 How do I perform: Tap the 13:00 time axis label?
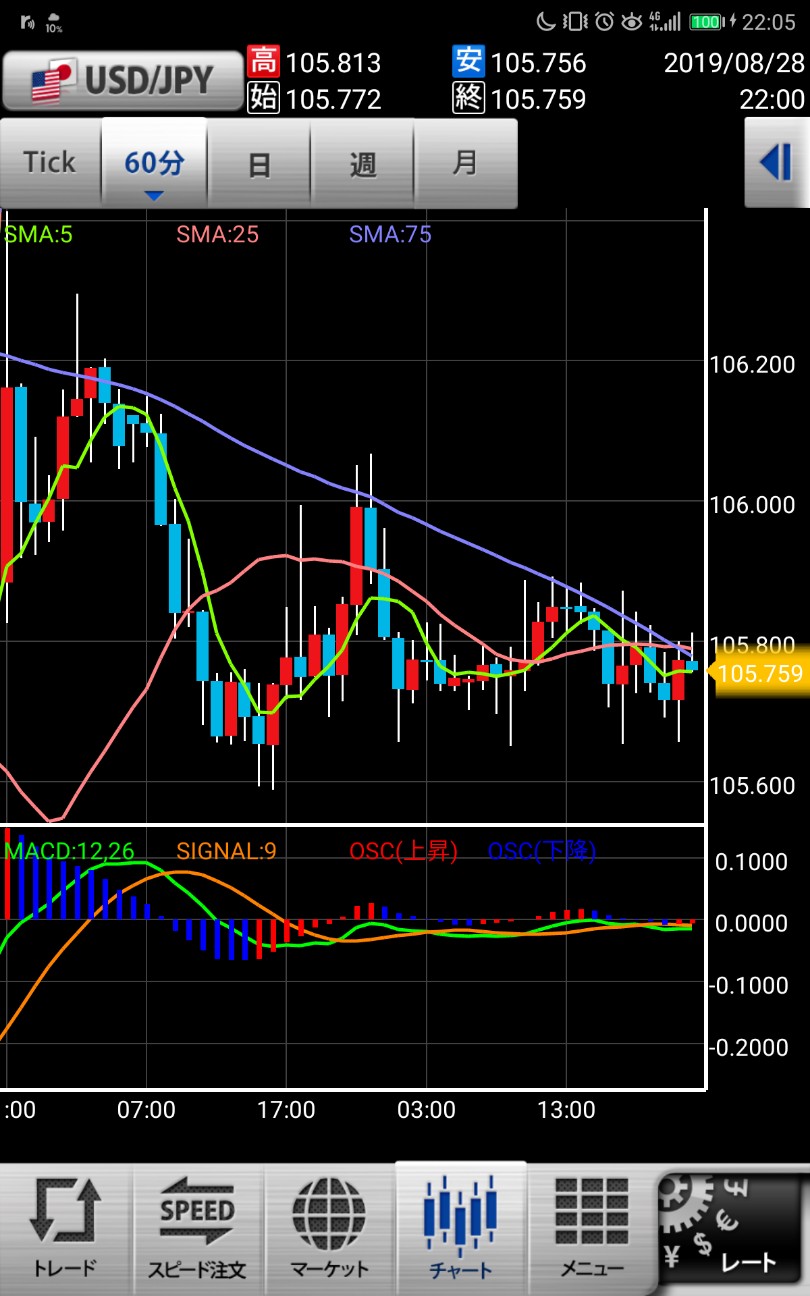(x=566, y=1110)
